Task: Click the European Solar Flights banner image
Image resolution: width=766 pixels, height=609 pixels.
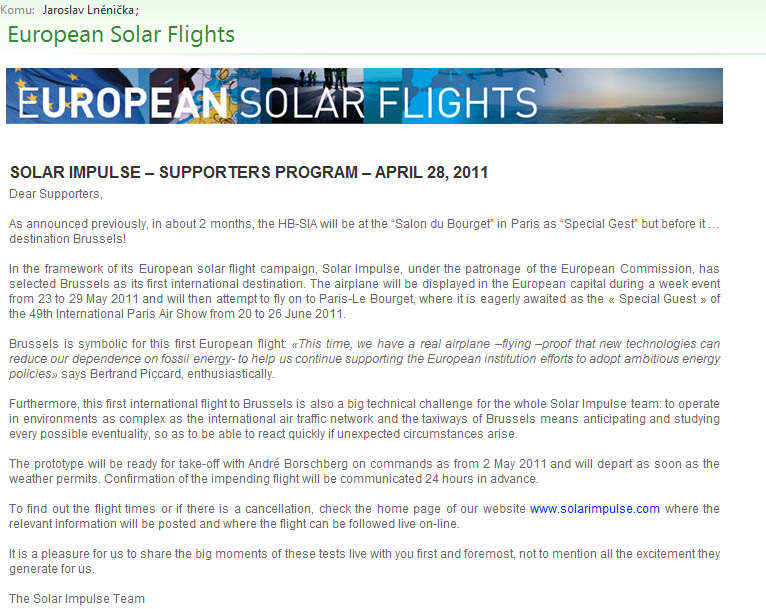Action: pos(364,96)
